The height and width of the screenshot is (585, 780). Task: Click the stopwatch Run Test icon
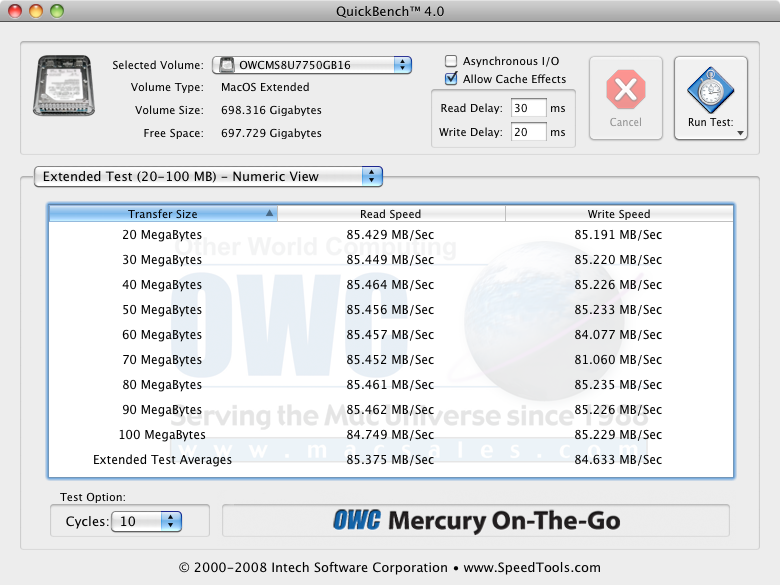pos(710,90)
